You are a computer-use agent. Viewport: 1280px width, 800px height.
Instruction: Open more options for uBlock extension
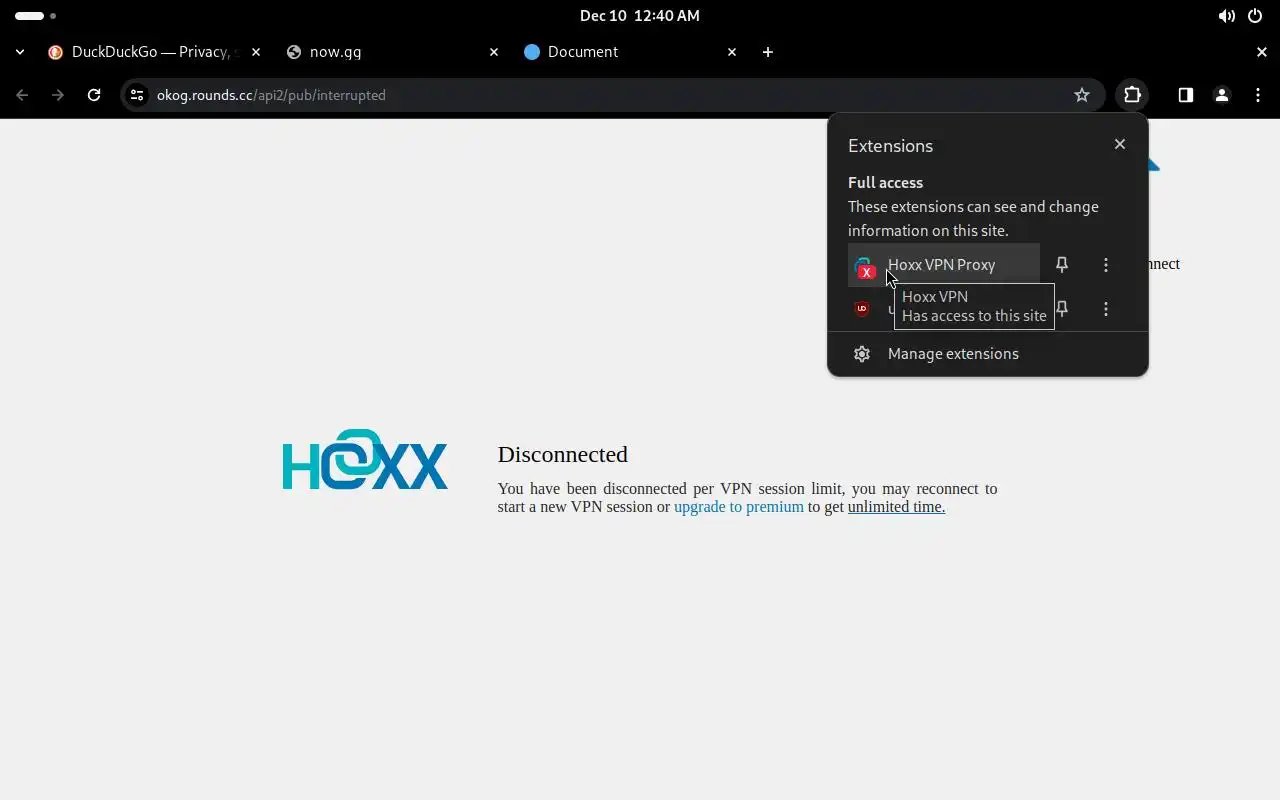click(1106, 309)
